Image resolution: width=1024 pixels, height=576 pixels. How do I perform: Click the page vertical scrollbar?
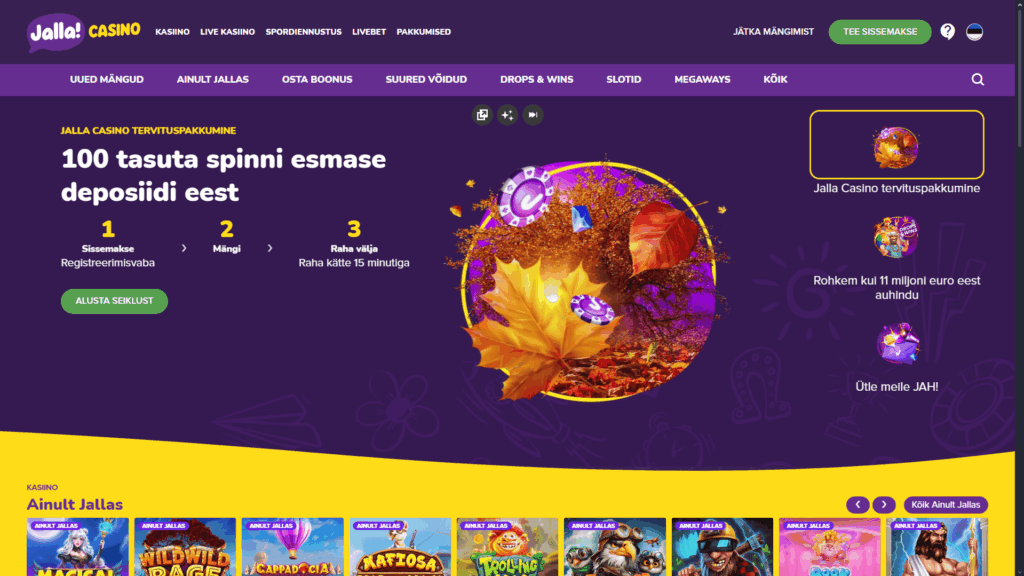(1019, 288)
